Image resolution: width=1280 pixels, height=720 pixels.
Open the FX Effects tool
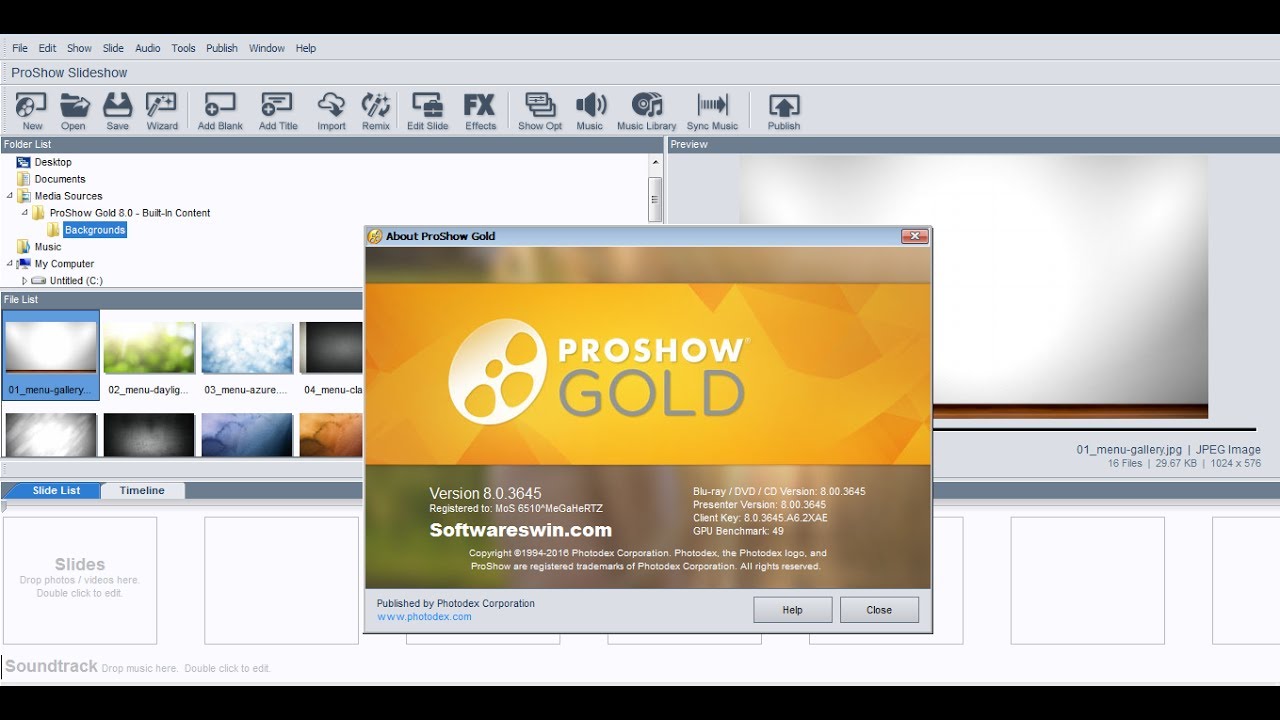click(480, 111)
